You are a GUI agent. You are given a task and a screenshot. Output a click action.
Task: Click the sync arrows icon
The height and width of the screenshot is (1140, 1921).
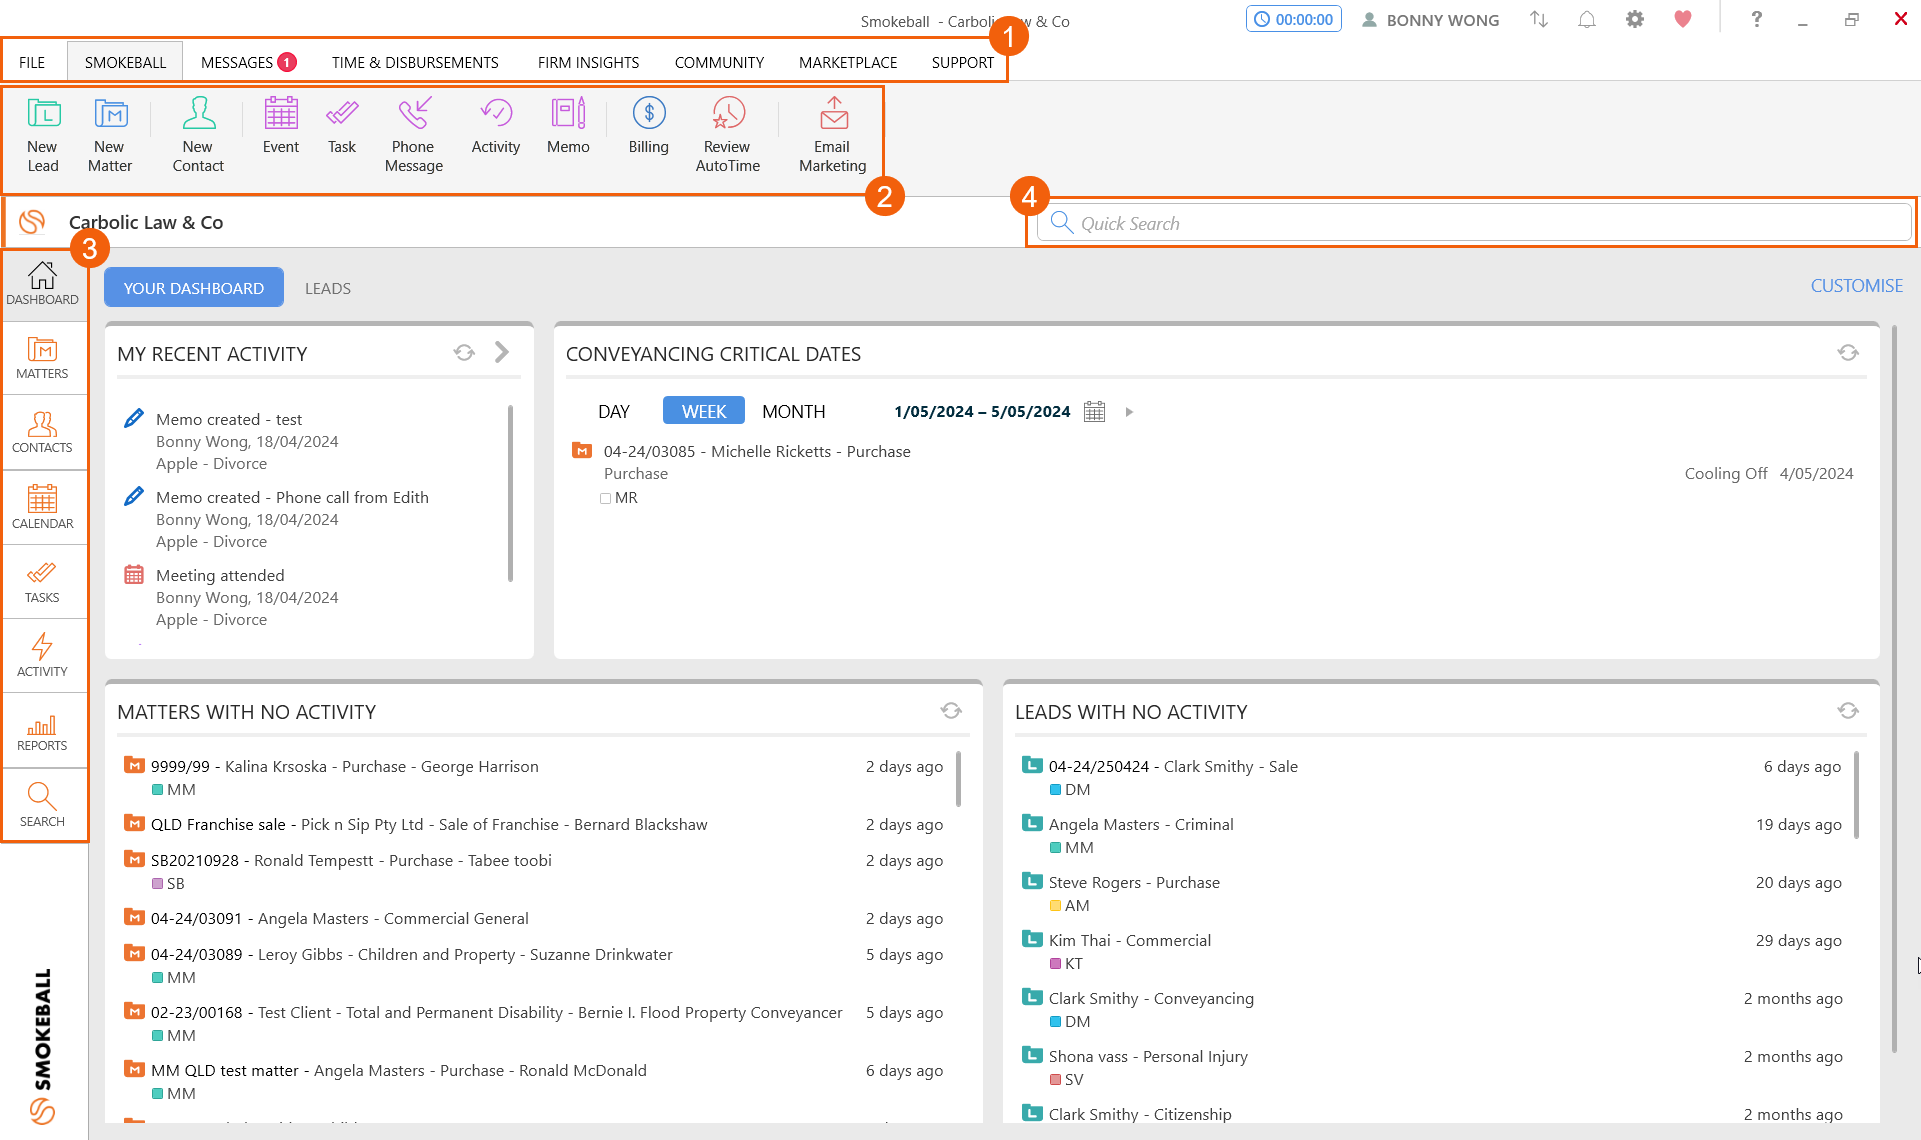click(x=1539, y=20)
